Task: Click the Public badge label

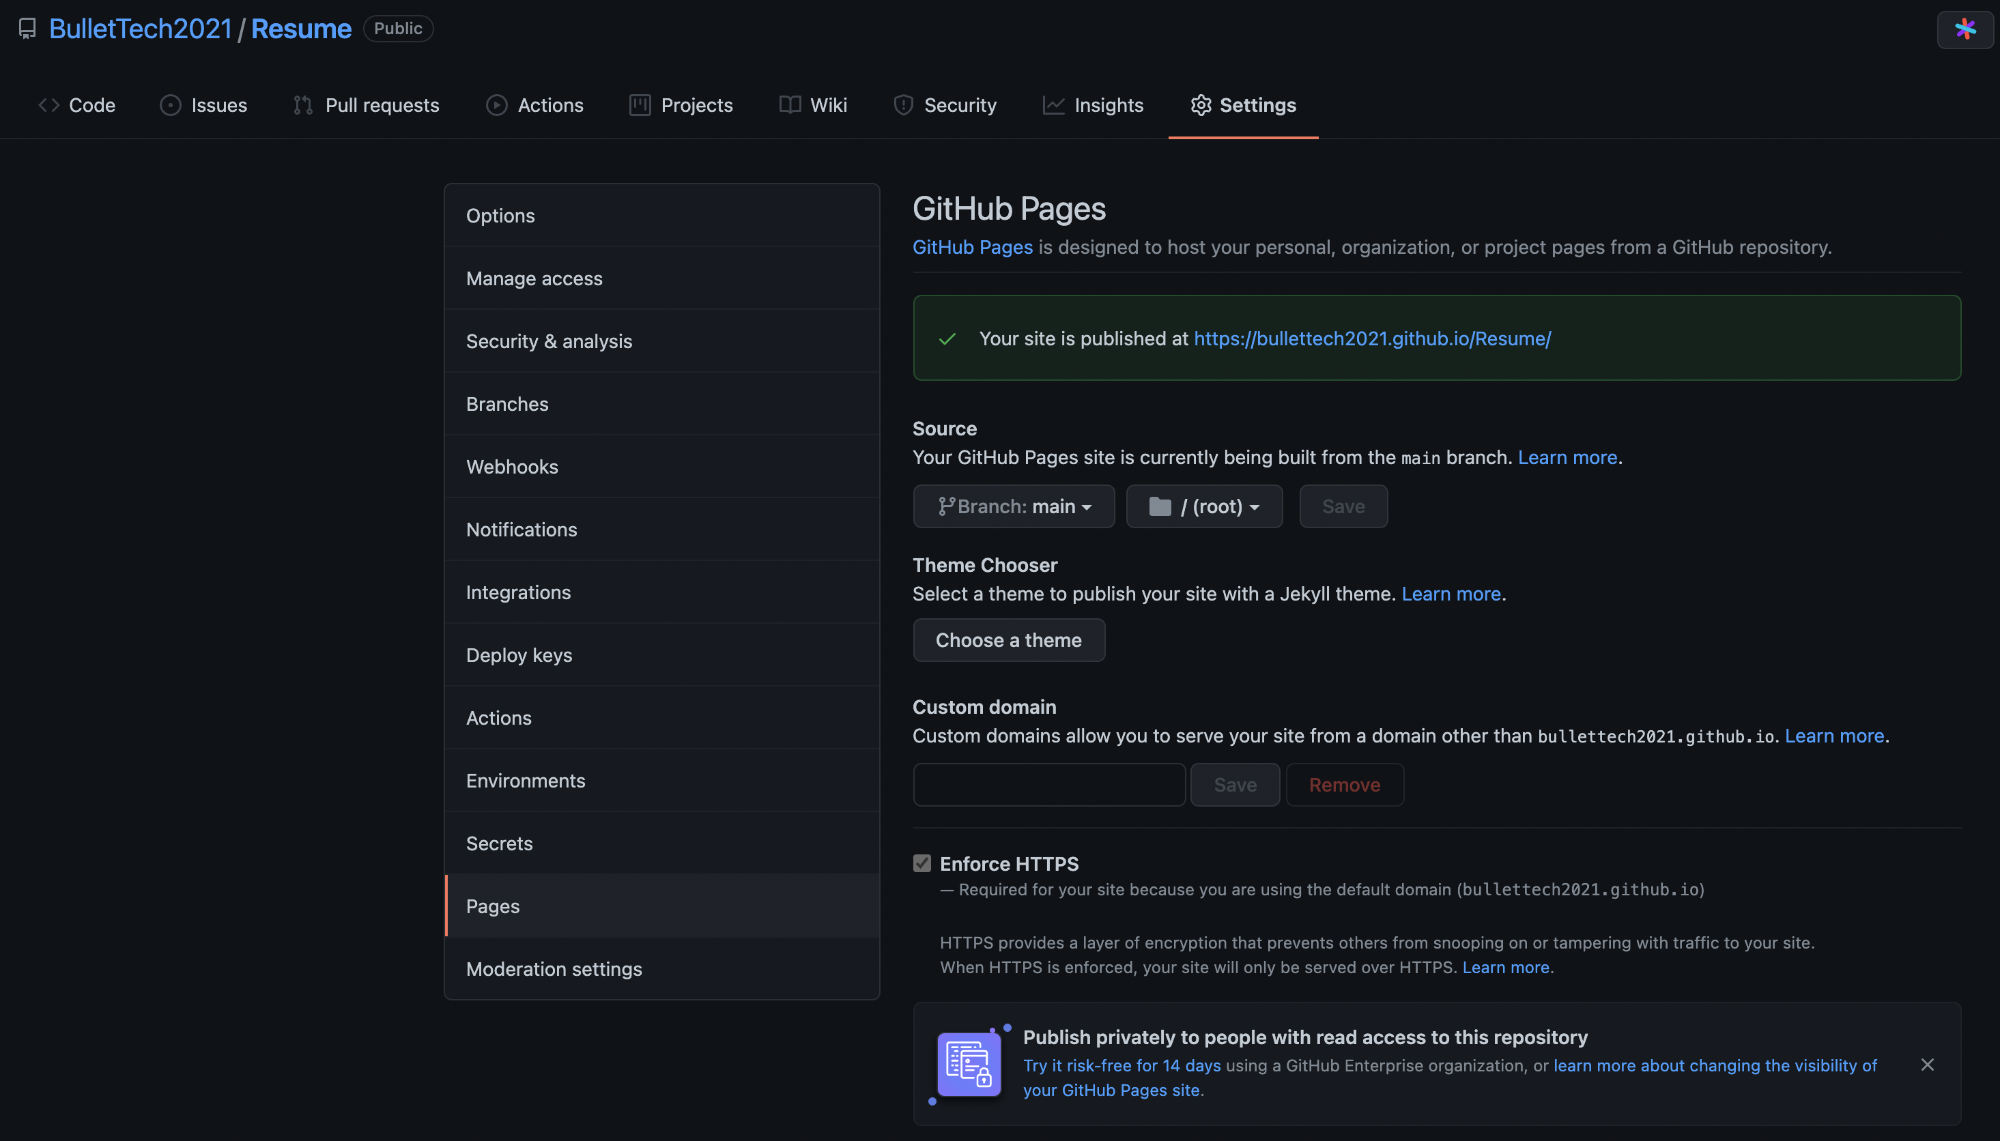Action: (398, 28)
